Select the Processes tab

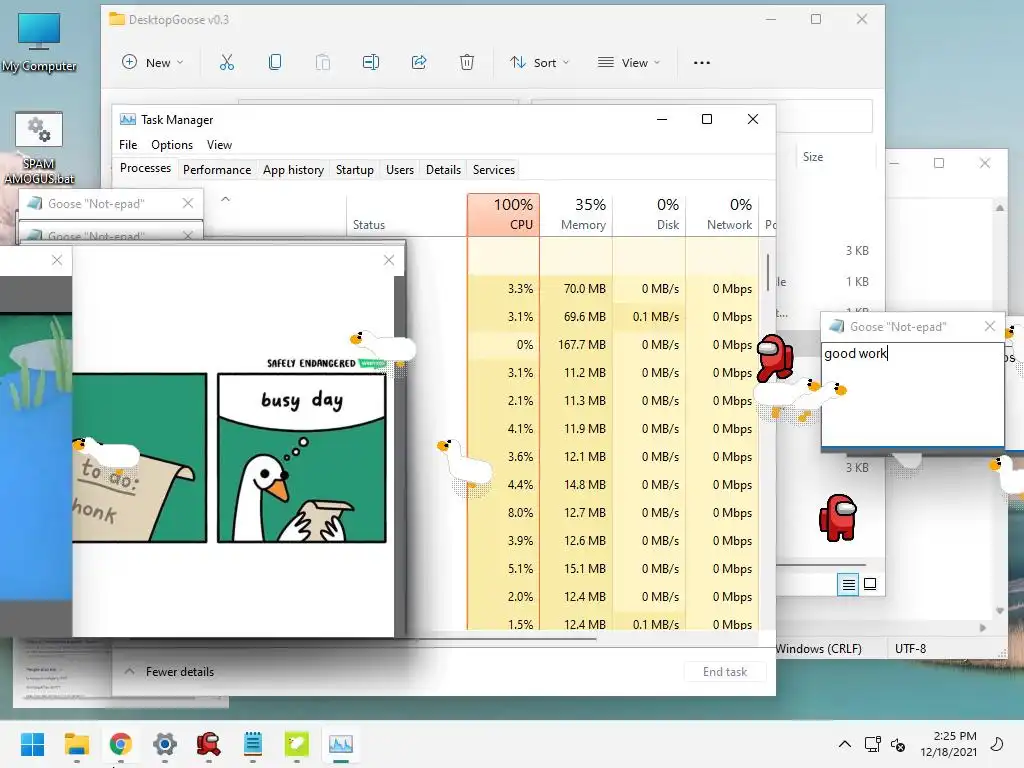click(145, 168)
